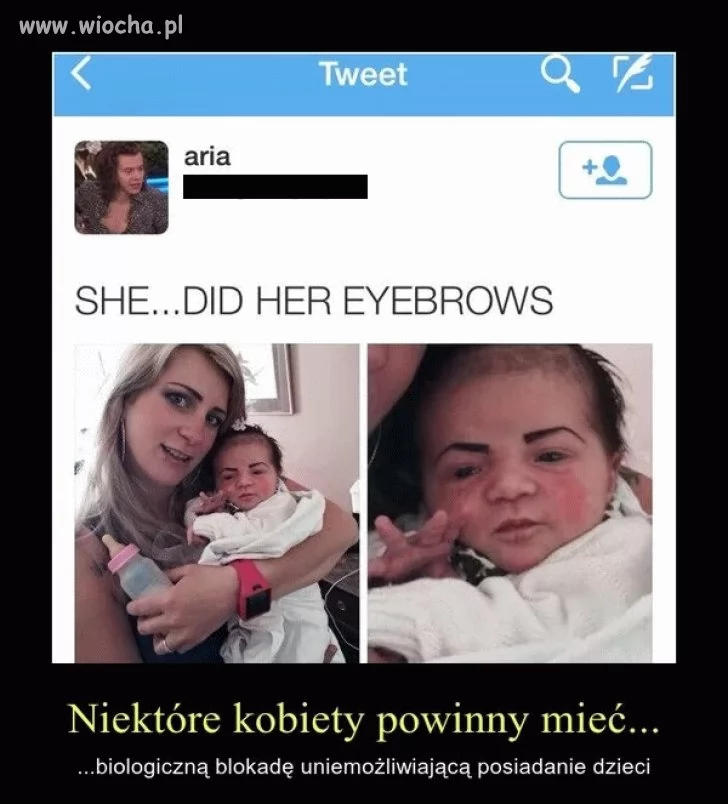The height and width of the screenshot is (804, 728).
Task: Compose a new tweet with the quill icon
Action: pyautogui.click(x=634, y=73)
